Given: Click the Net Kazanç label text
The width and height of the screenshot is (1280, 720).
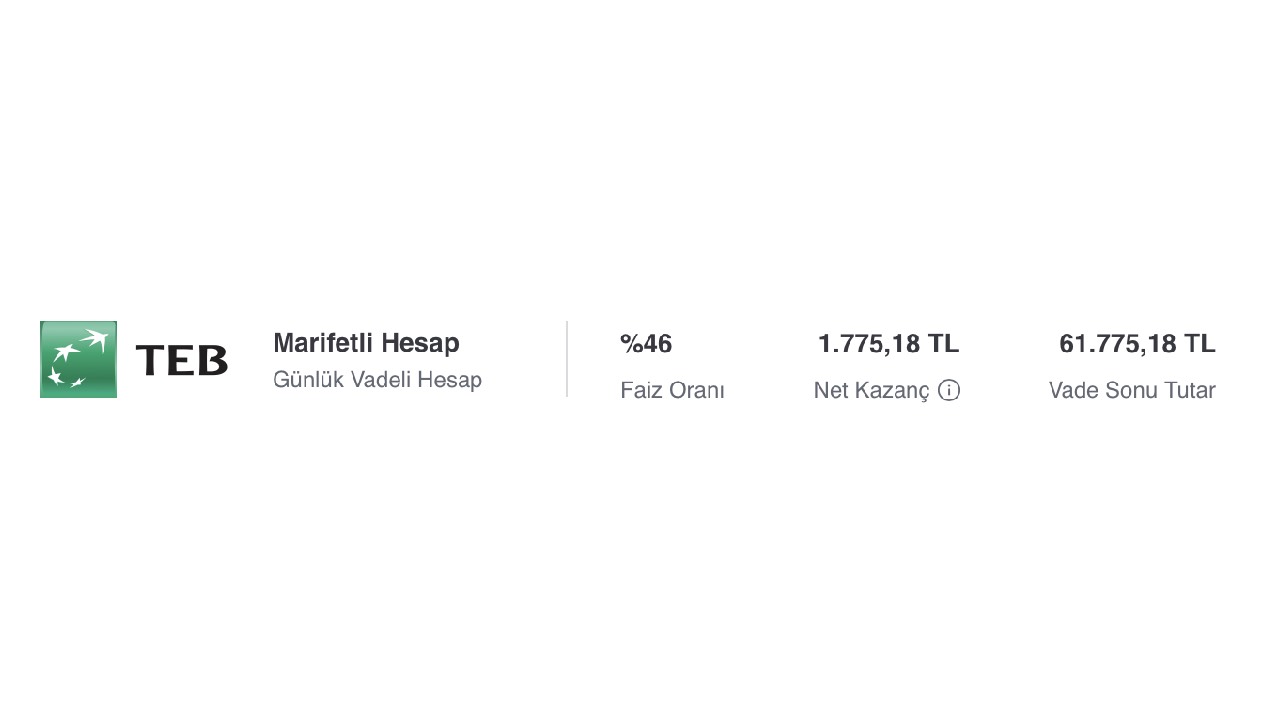Looking at the screenshot, I should point(871,390).
